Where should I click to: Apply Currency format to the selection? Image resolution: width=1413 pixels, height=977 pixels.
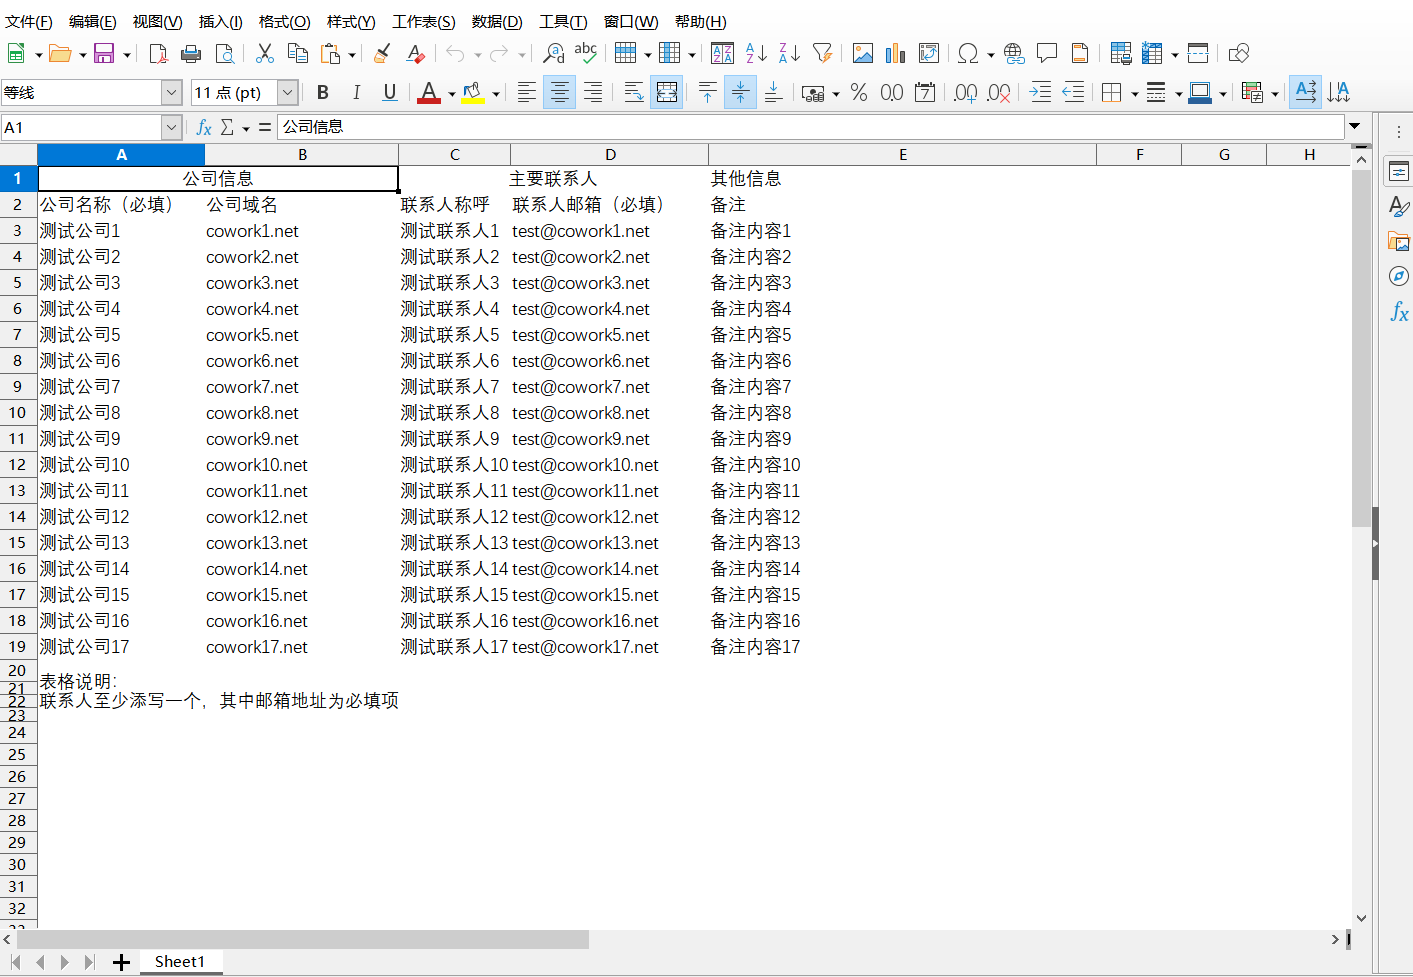(x=812, y=92)
